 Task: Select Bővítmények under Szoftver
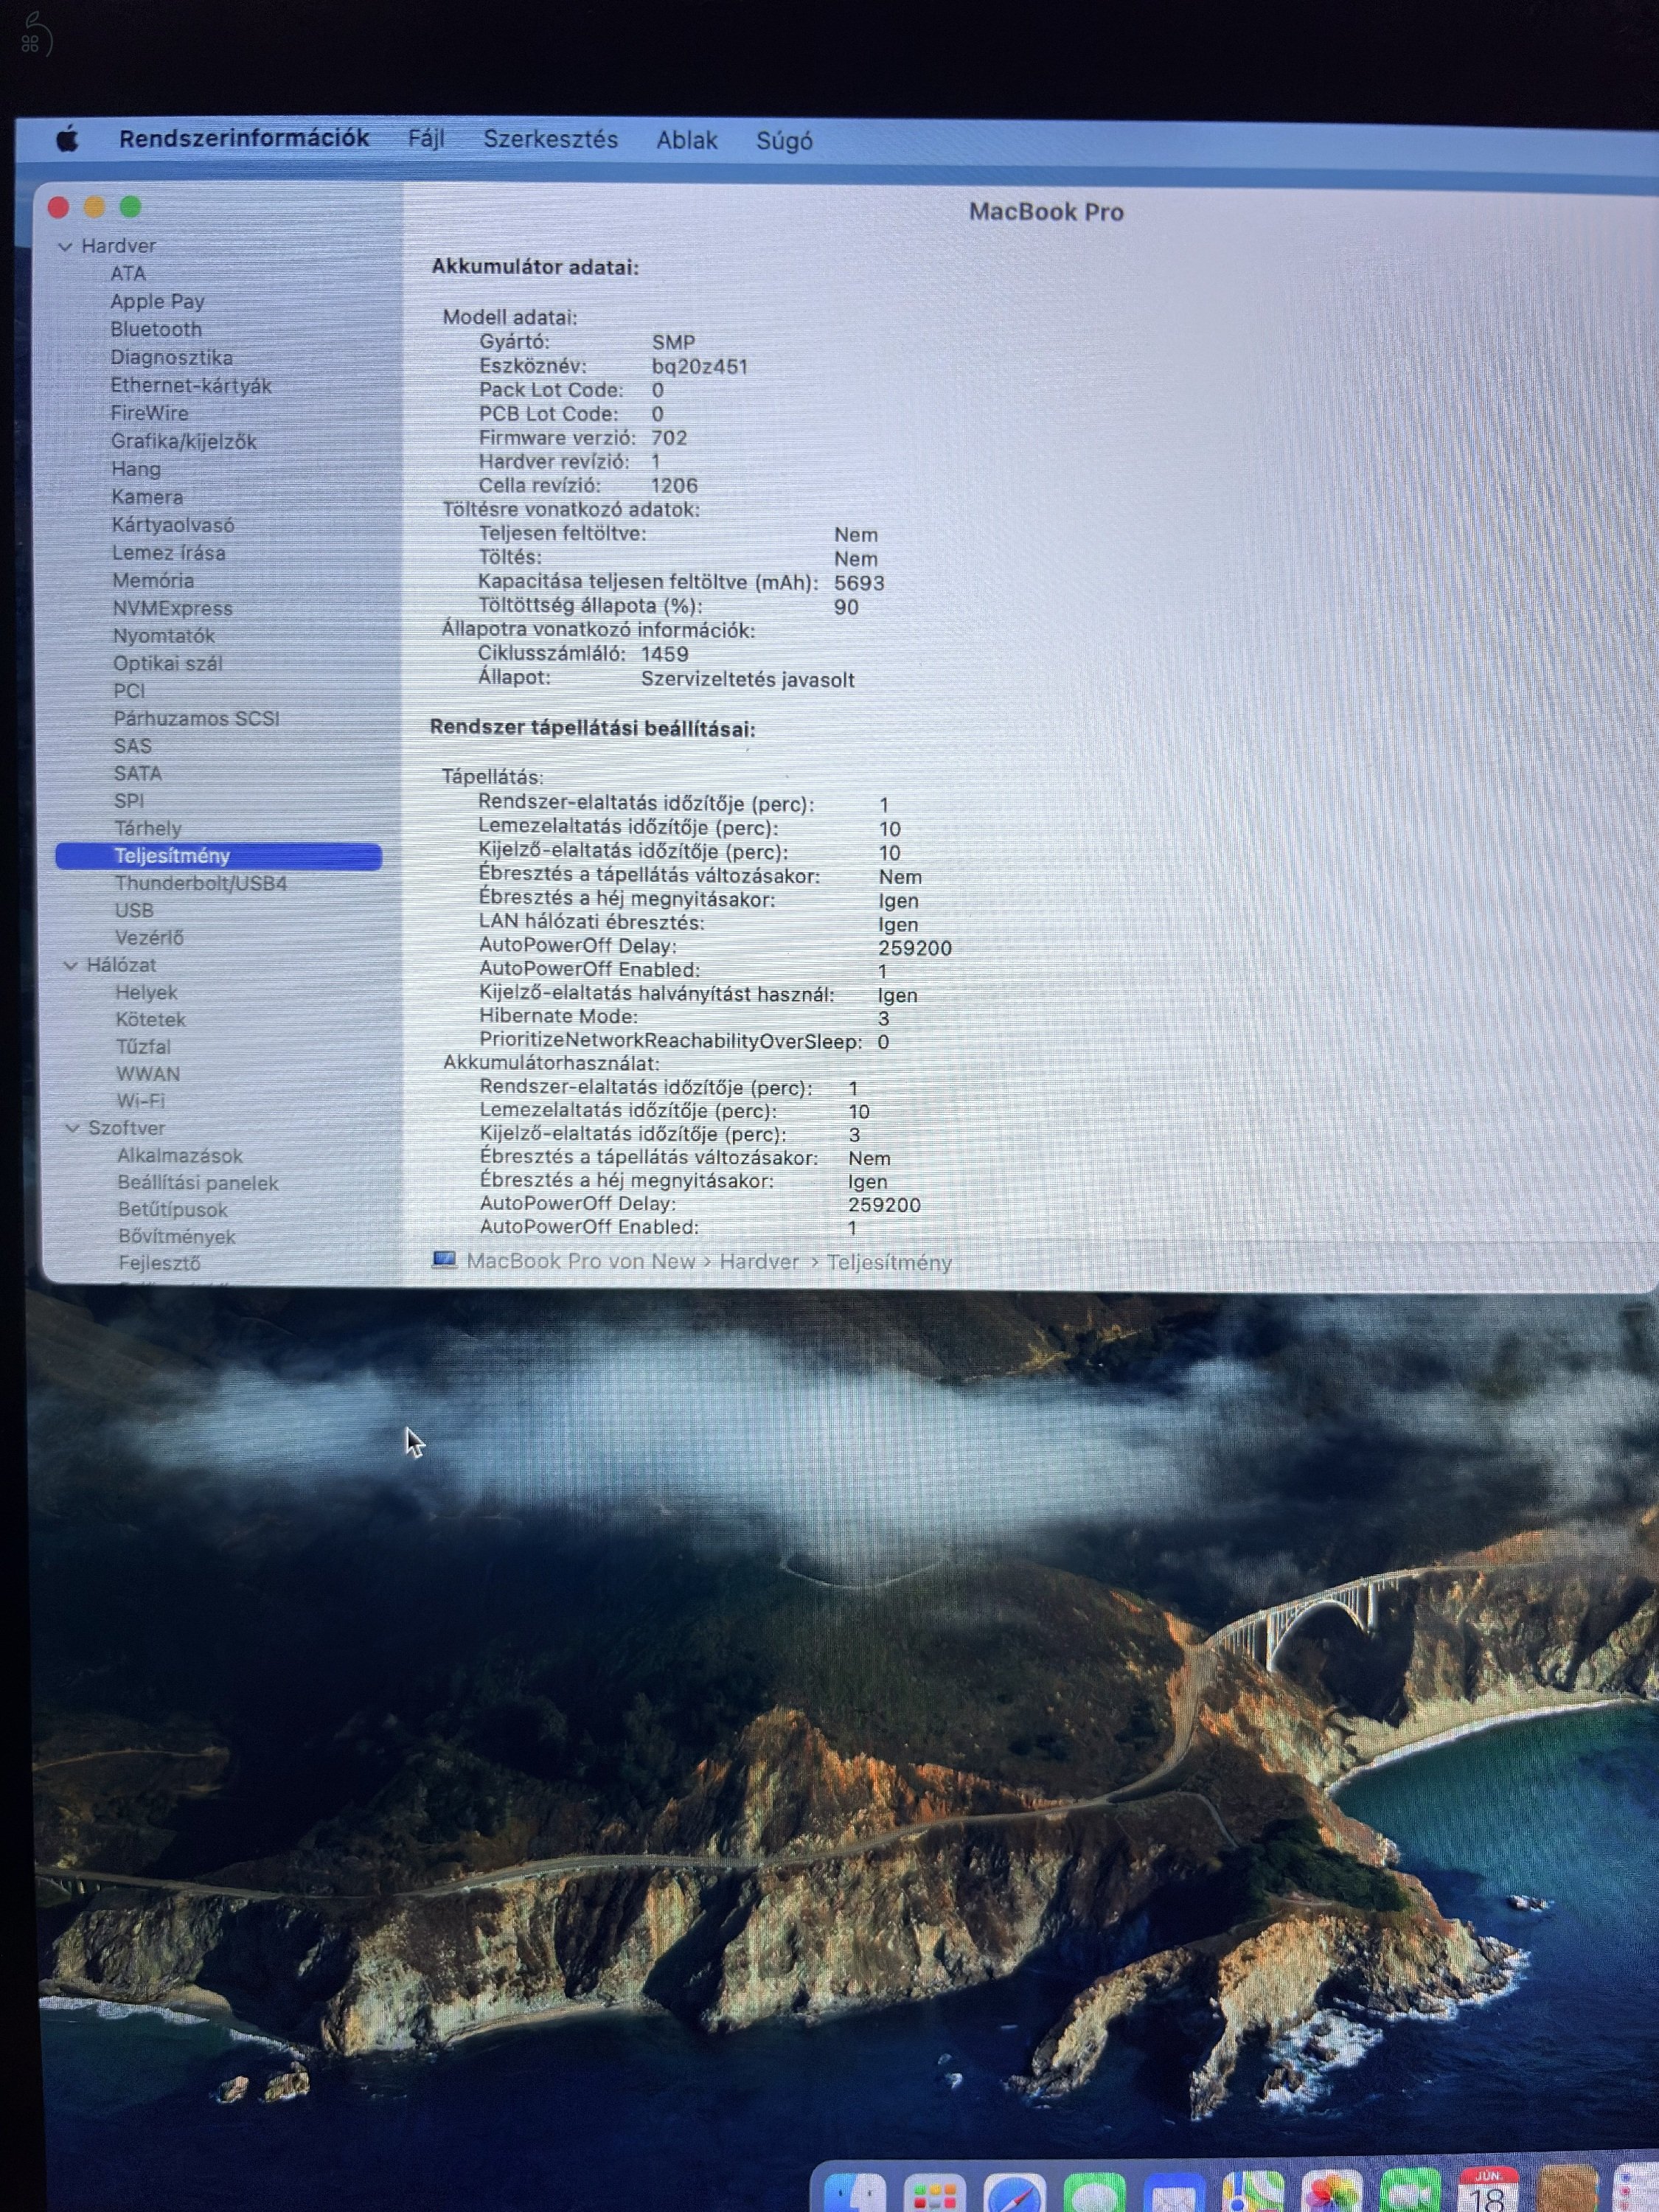tap(177, 1236)
